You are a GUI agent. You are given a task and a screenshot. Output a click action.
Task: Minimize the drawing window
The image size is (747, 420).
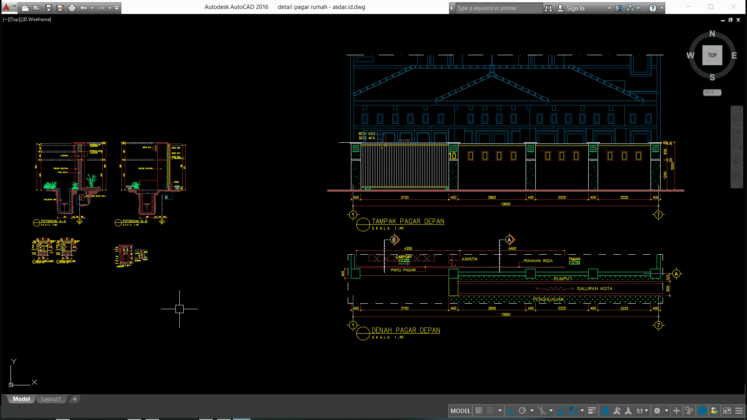pos(723,20)
